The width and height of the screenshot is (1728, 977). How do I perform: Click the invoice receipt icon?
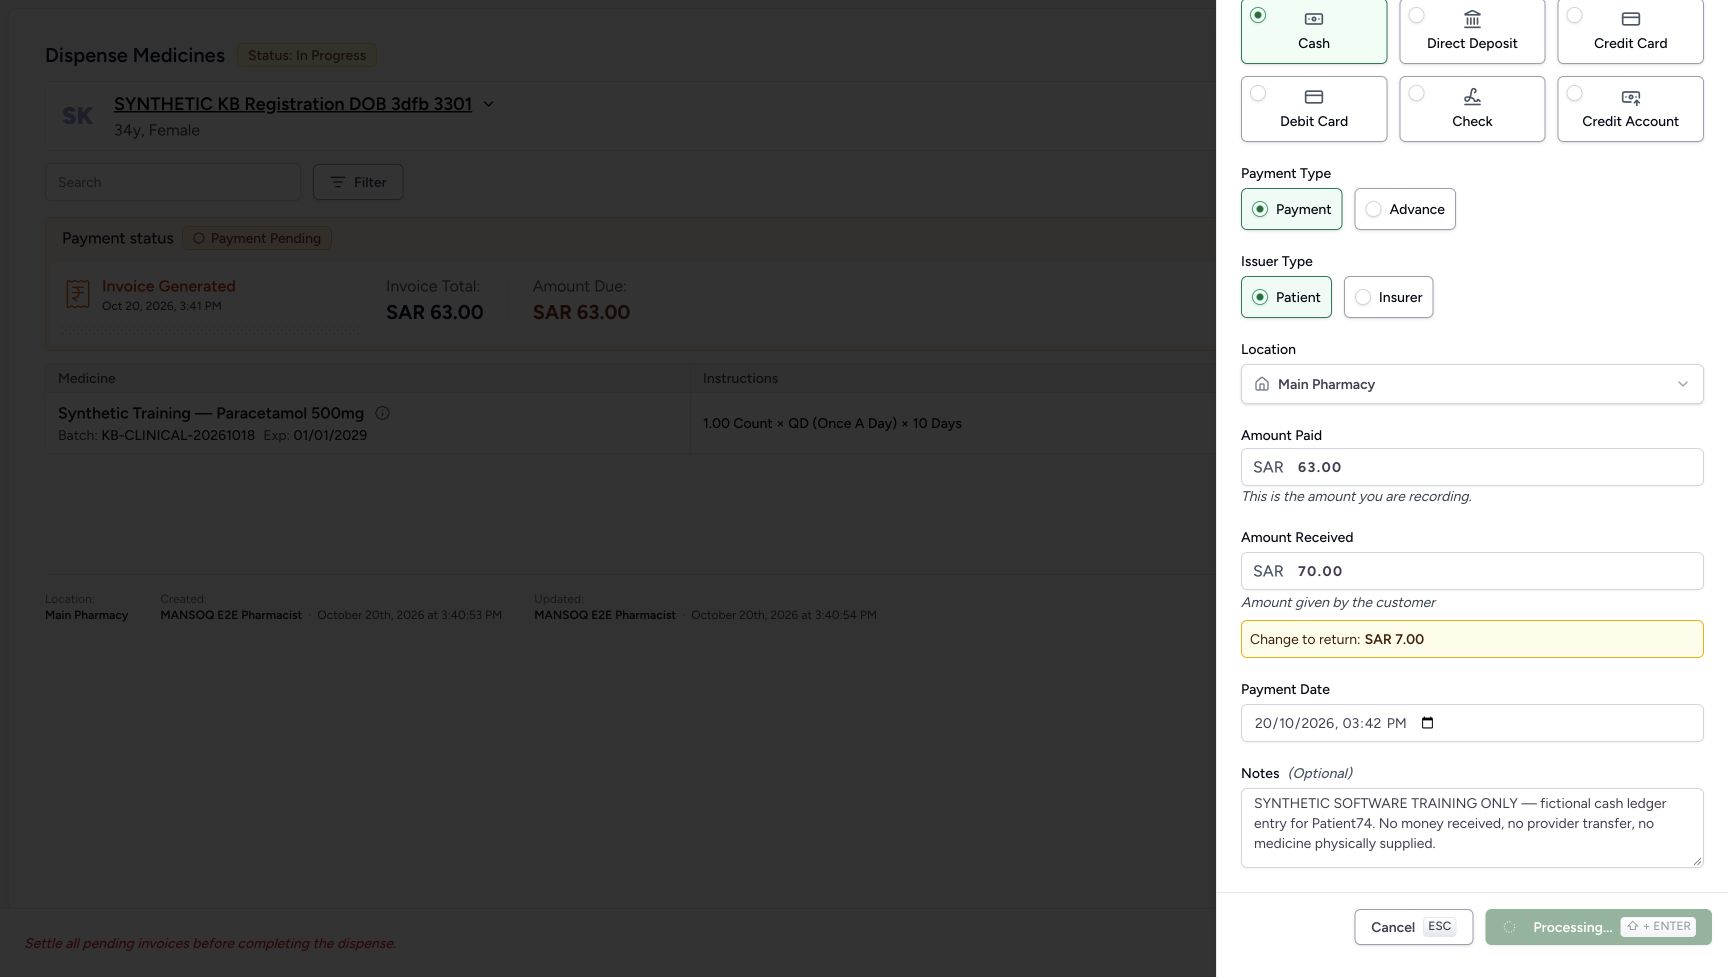pyautogui.click(x=78, y=294)
